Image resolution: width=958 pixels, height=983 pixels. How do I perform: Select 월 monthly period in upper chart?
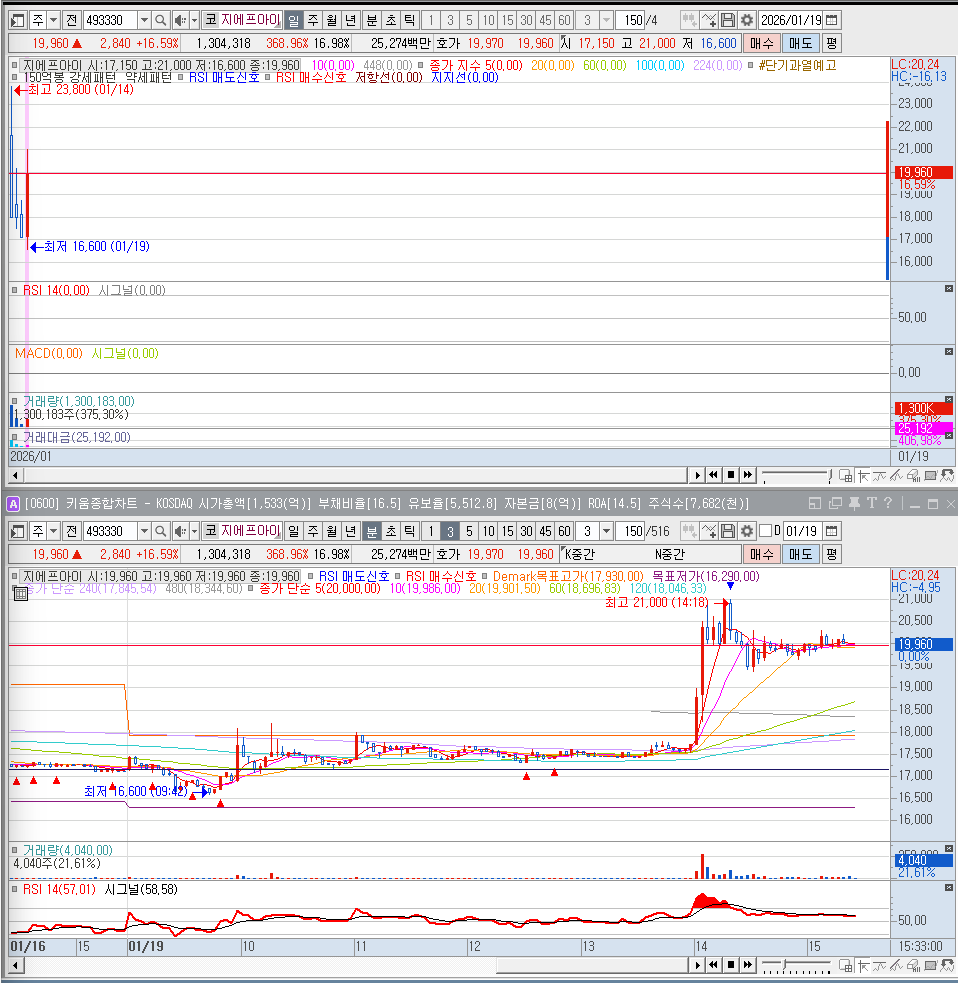coord(332,20)
